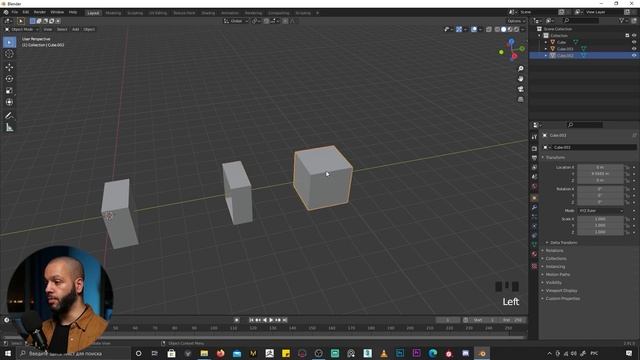
Task: Click play animation button in timeline
Action: (x=271, y=320)
